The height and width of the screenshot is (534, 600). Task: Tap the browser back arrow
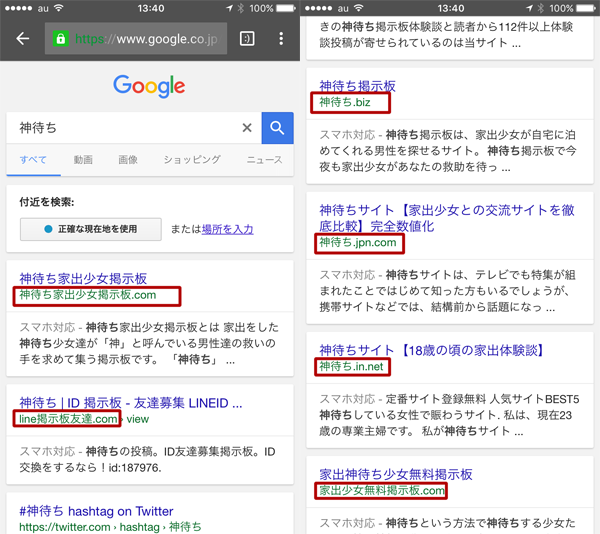tap(23, 38)
